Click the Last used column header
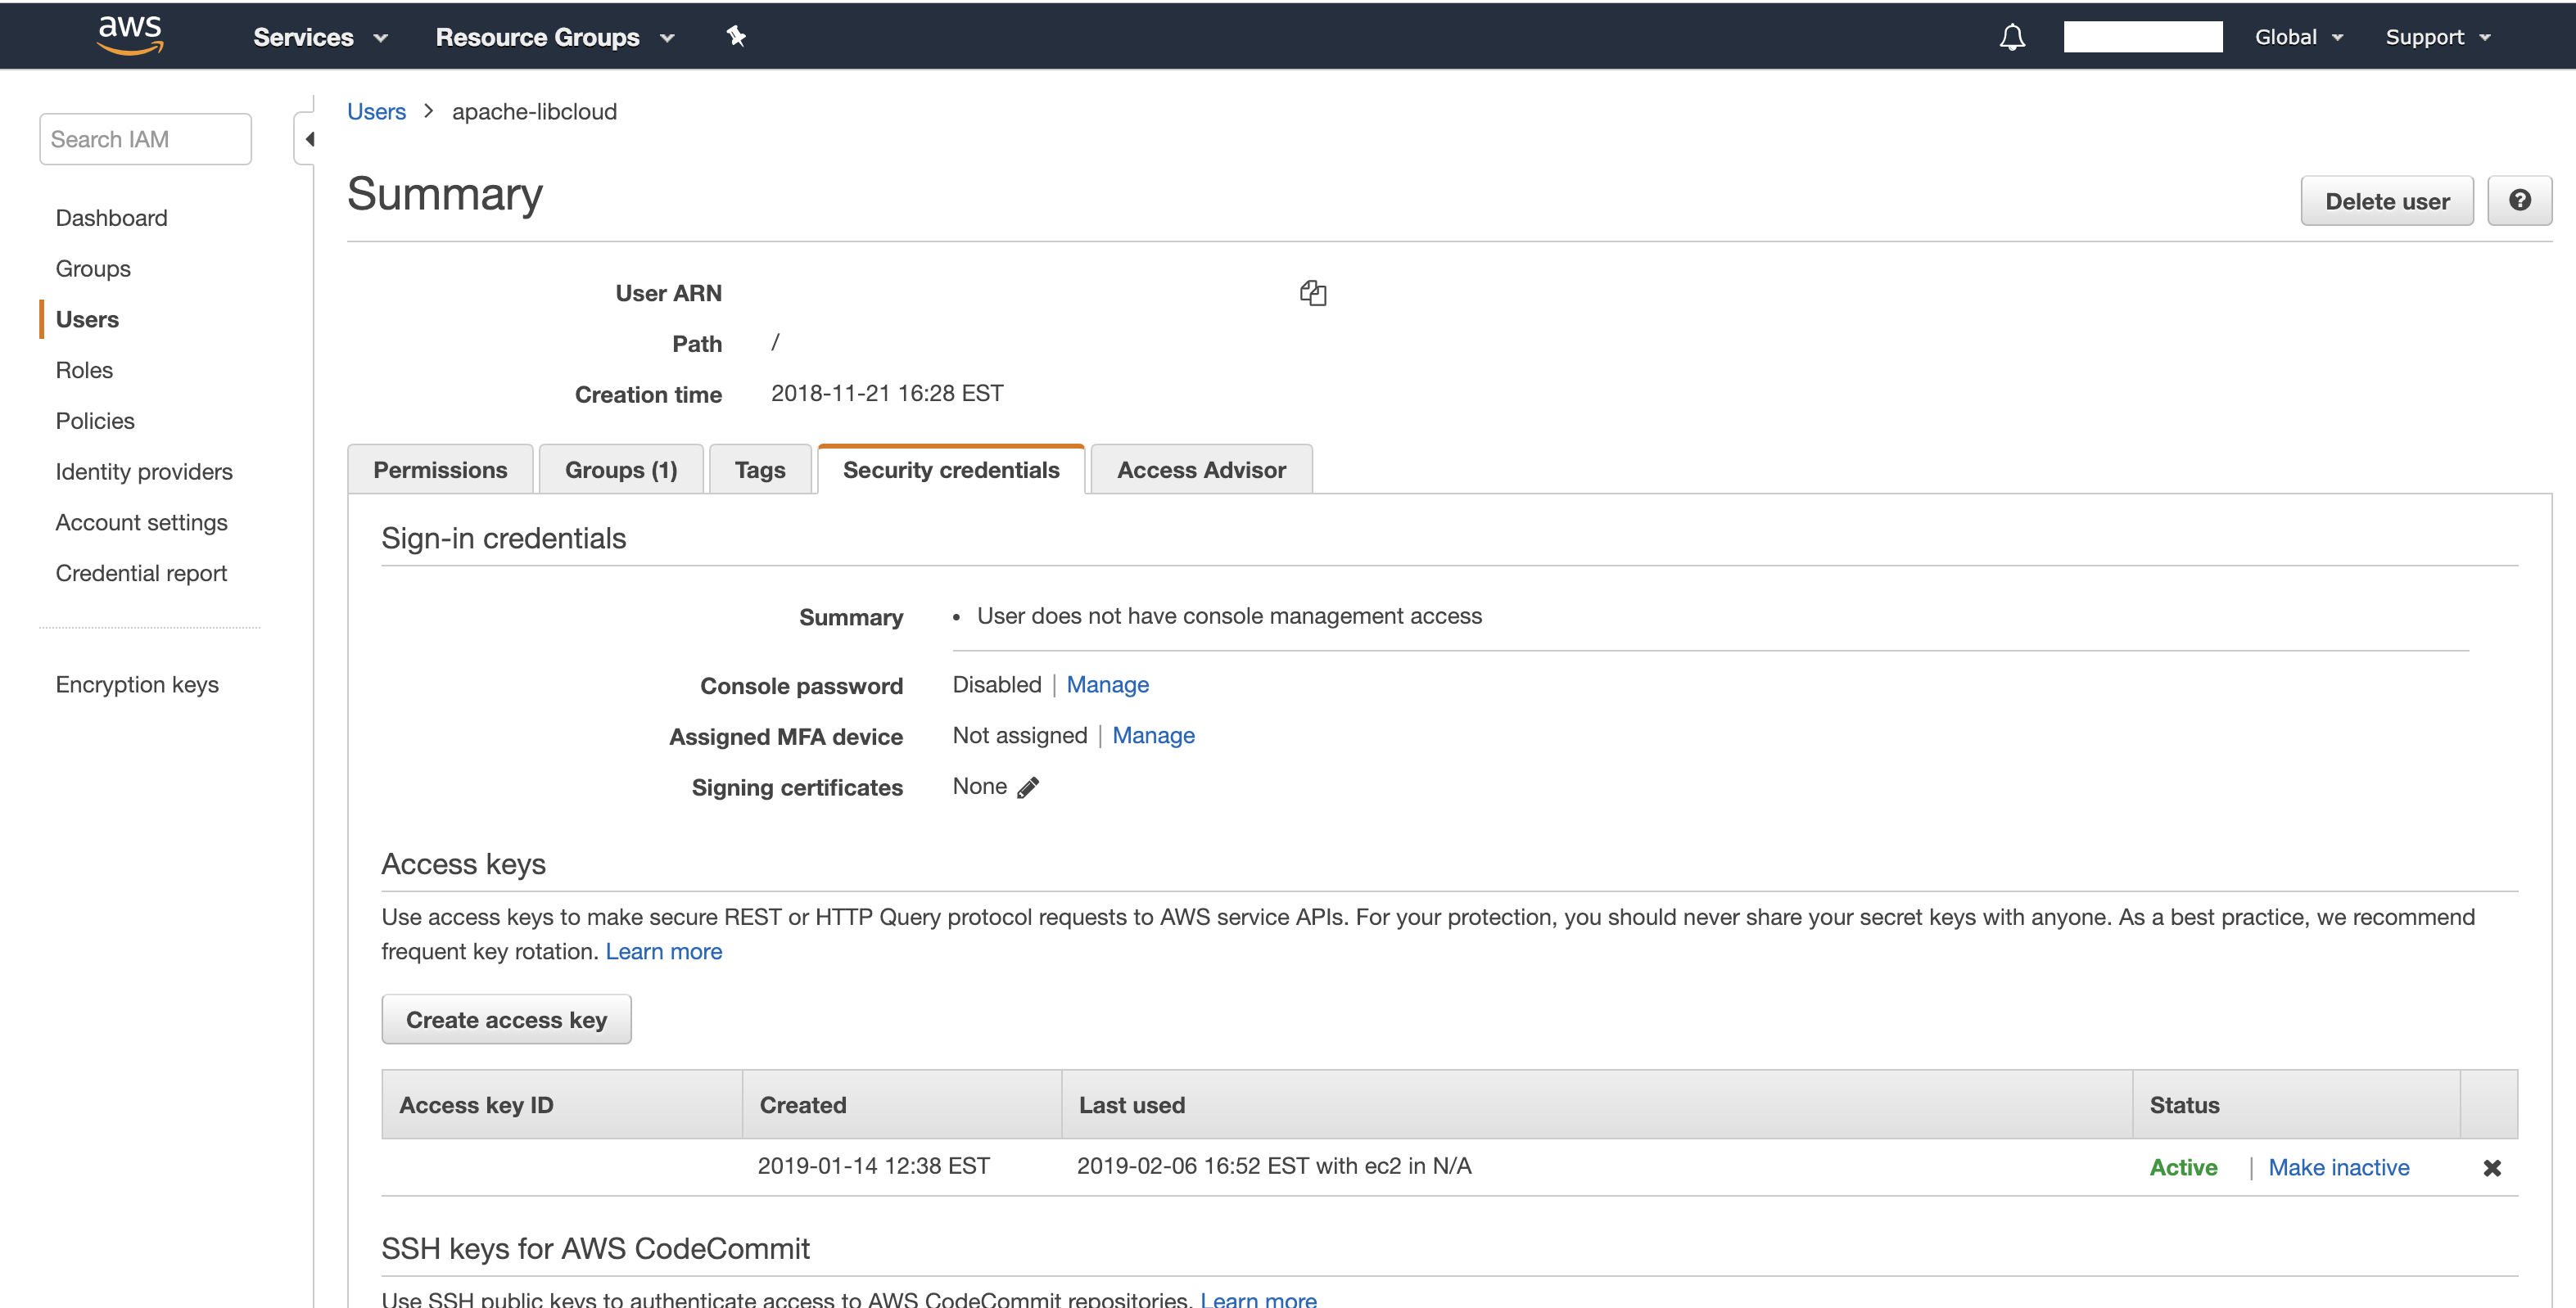Screen dimensions: 2576x1308 [1596, 1105]
